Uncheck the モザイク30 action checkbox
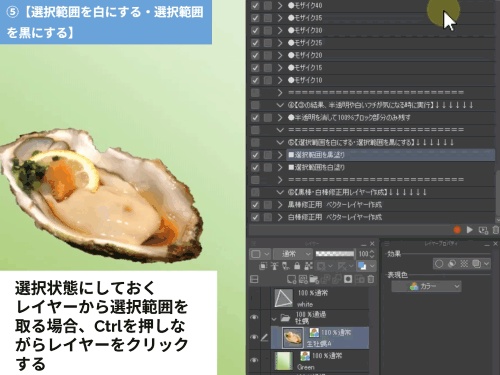This screenshot has height=375, width=500. (255, 30)
